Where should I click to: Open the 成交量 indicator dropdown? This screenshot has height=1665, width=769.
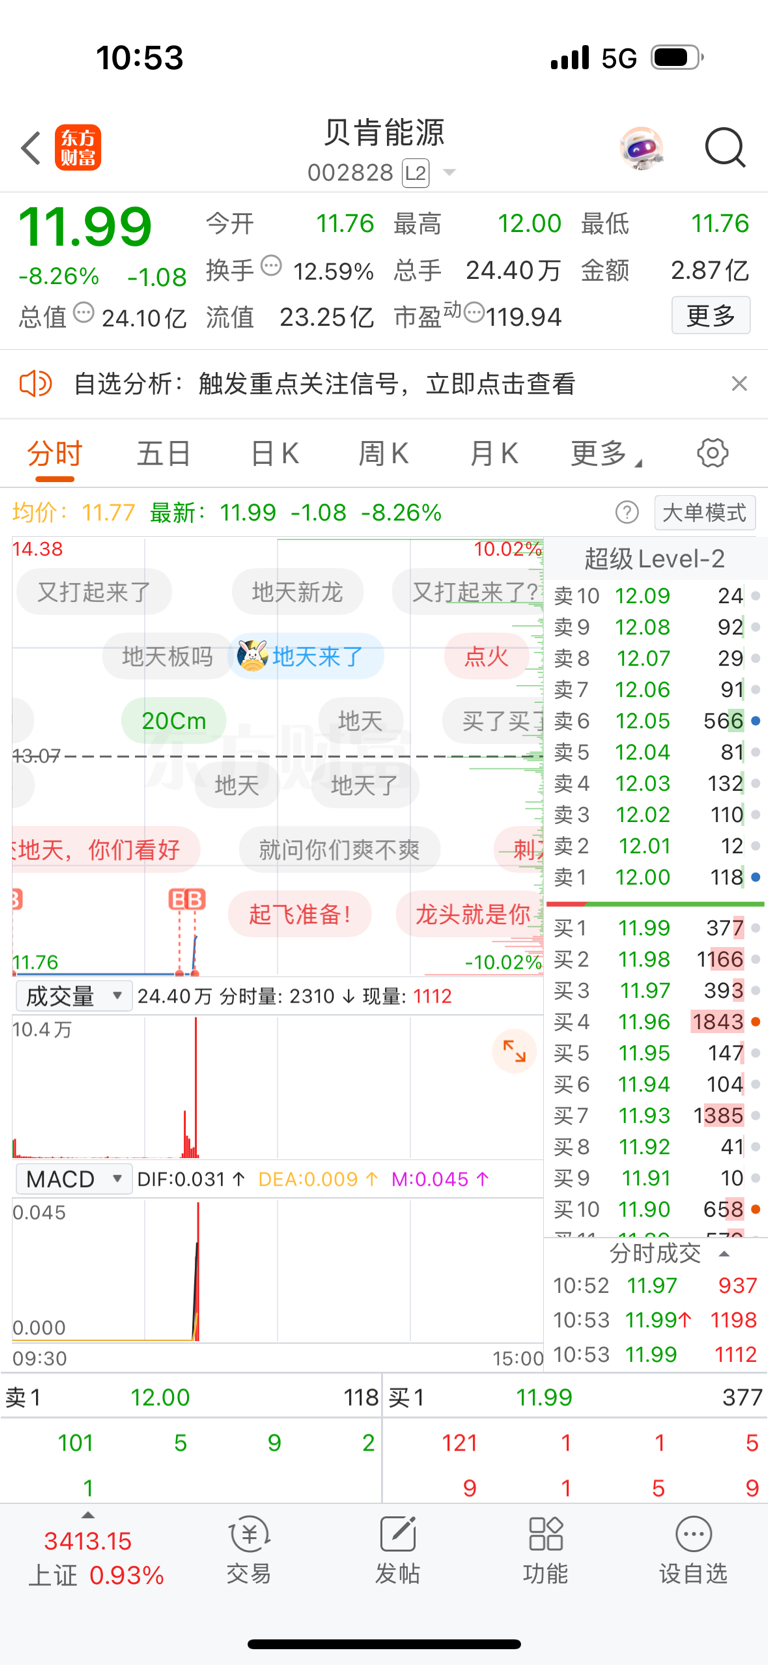click(74, 996)
